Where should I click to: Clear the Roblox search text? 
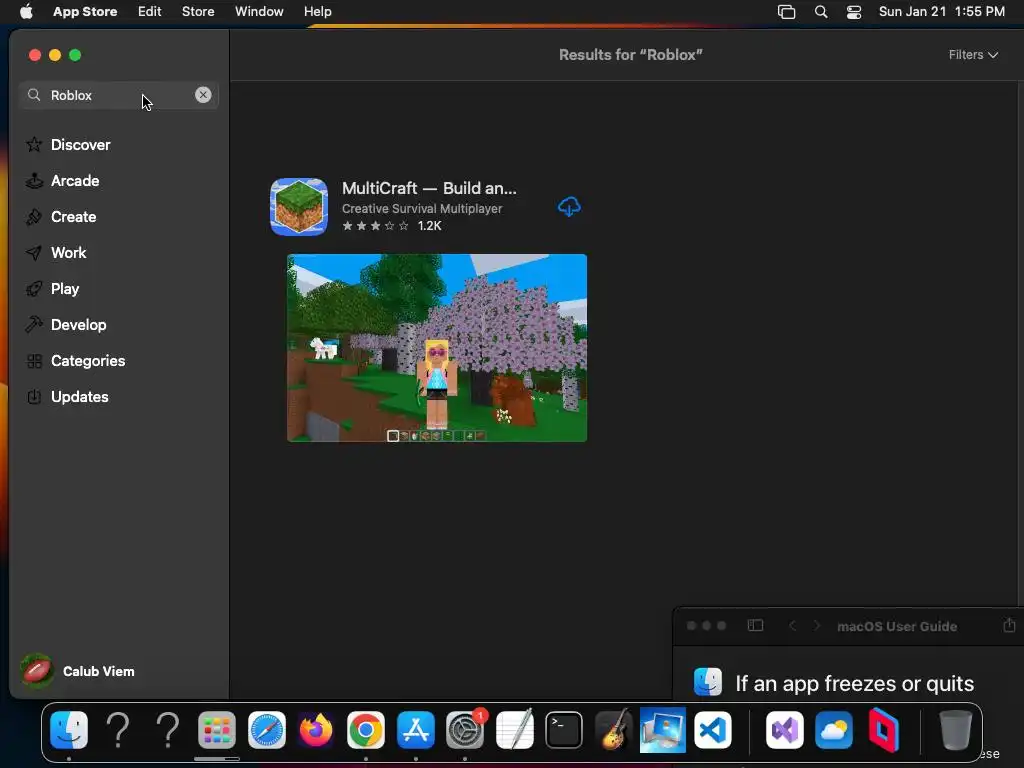click(203, 95)
